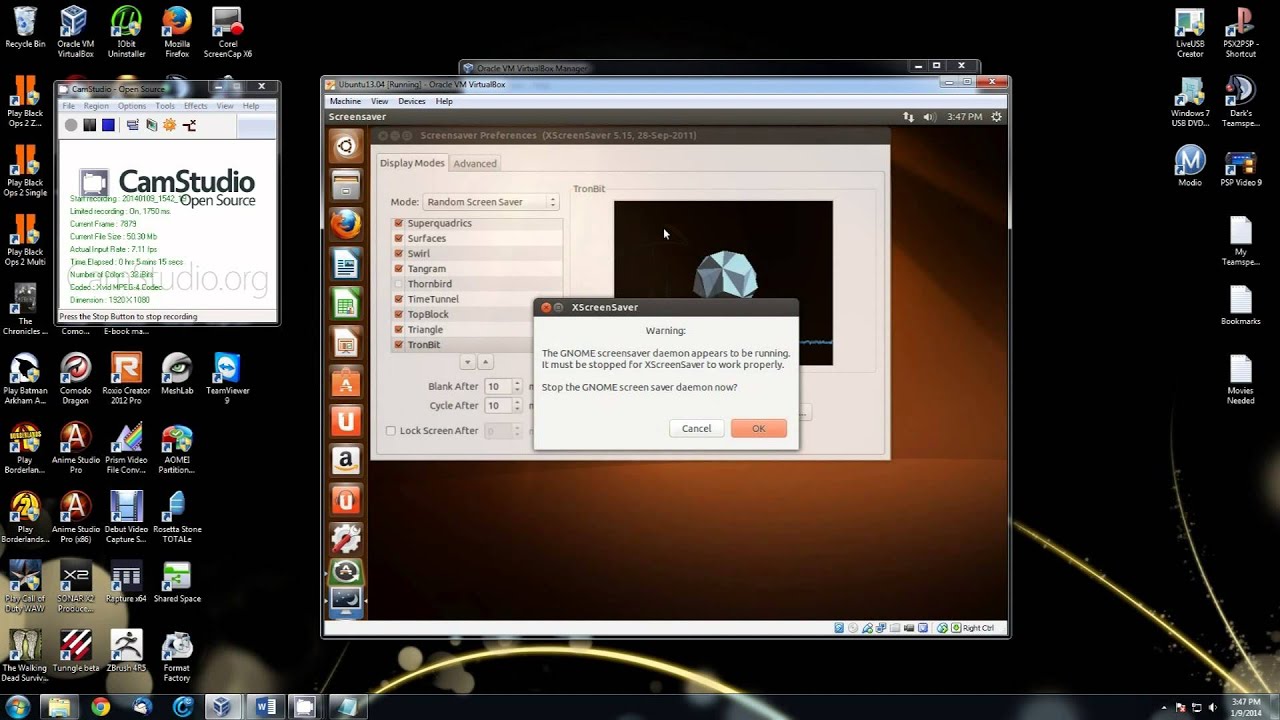
Task: Open LibreOffice Impress in Ubuntu launcher
Action: (x=346, y=343)
